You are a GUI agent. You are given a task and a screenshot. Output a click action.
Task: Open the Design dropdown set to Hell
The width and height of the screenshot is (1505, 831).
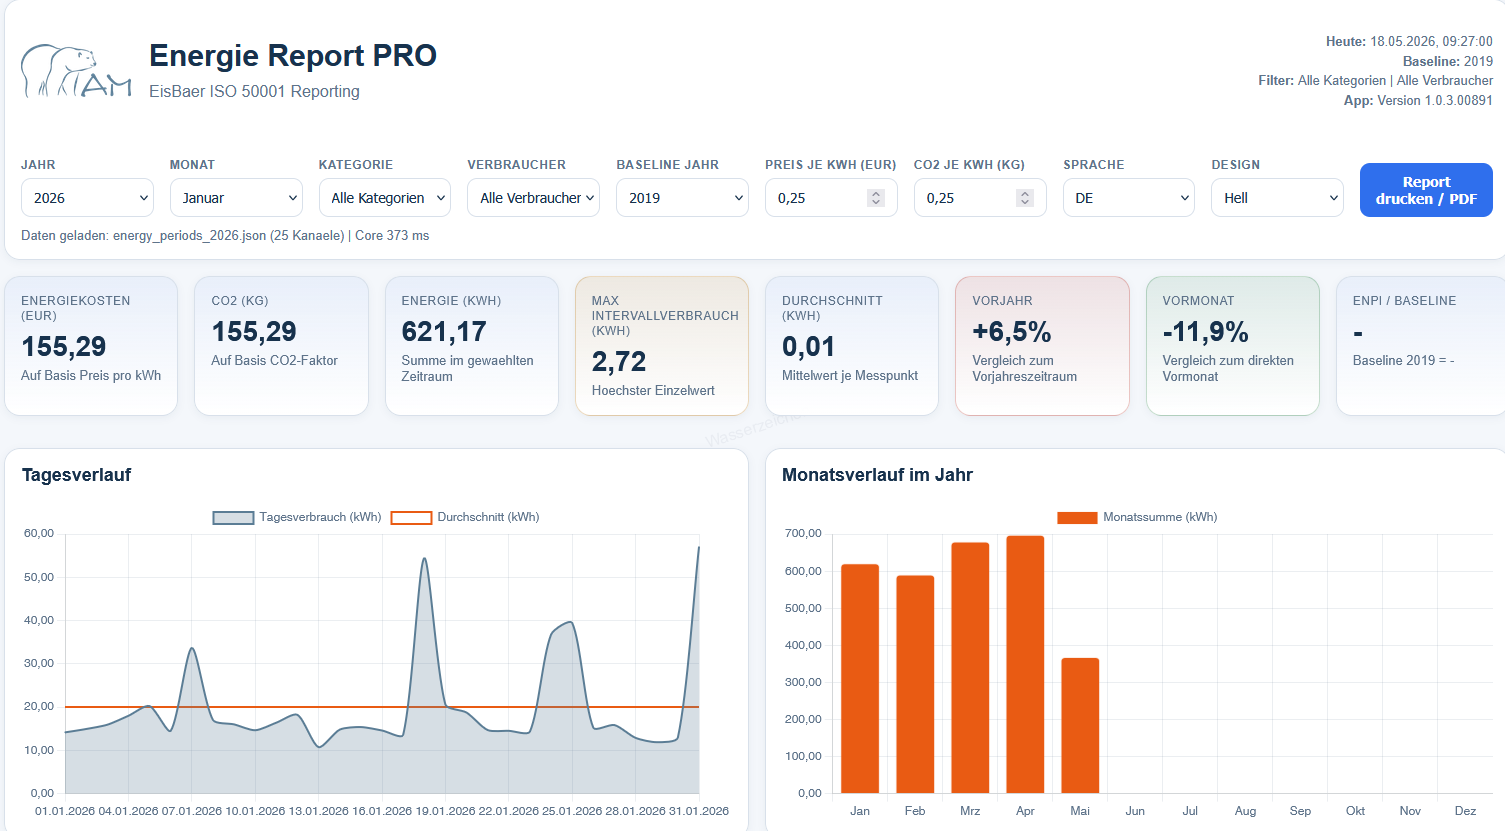pyautogui.click(x=1278, y=198)
